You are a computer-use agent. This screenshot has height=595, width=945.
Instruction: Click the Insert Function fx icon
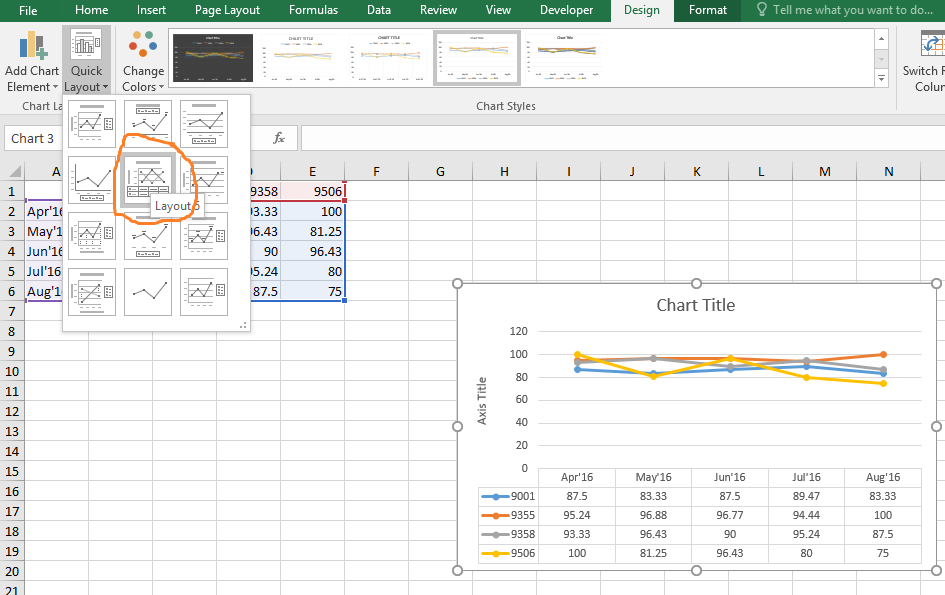pyautogui.click(x=278, y=139)
